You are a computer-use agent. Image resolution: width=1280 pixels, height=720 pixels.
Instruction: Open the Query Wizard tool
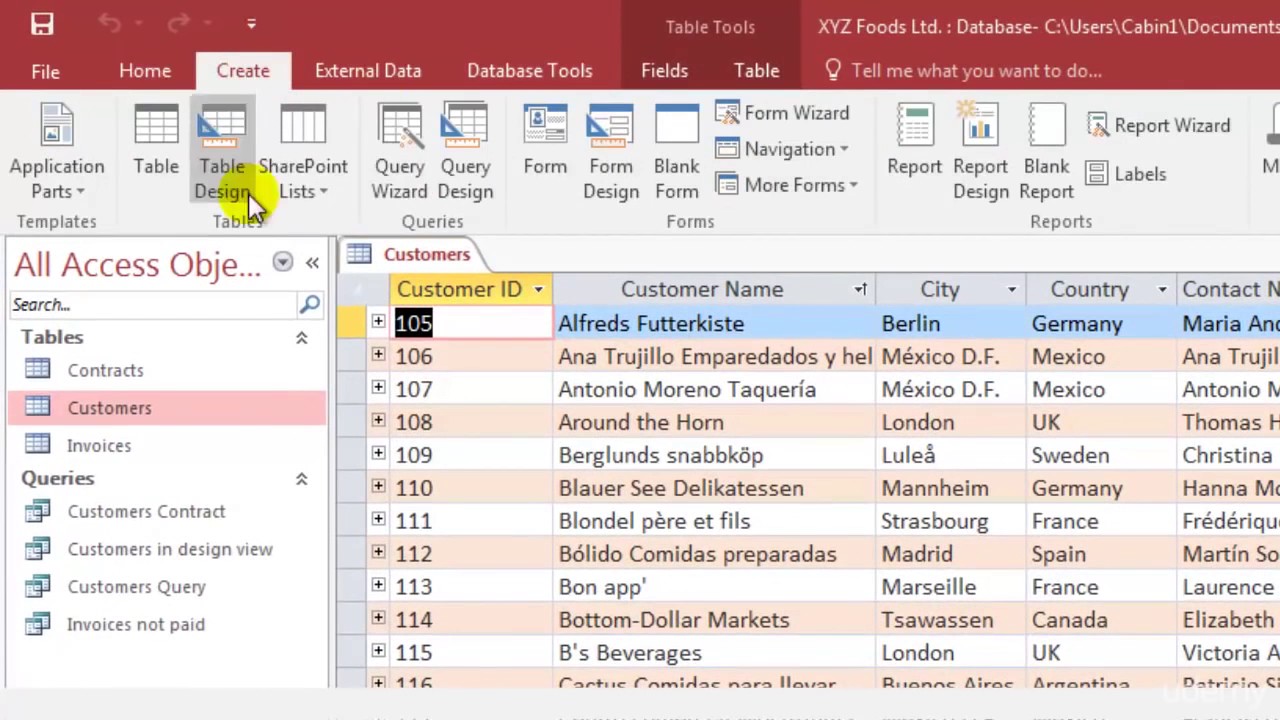(x=399, y=150)
